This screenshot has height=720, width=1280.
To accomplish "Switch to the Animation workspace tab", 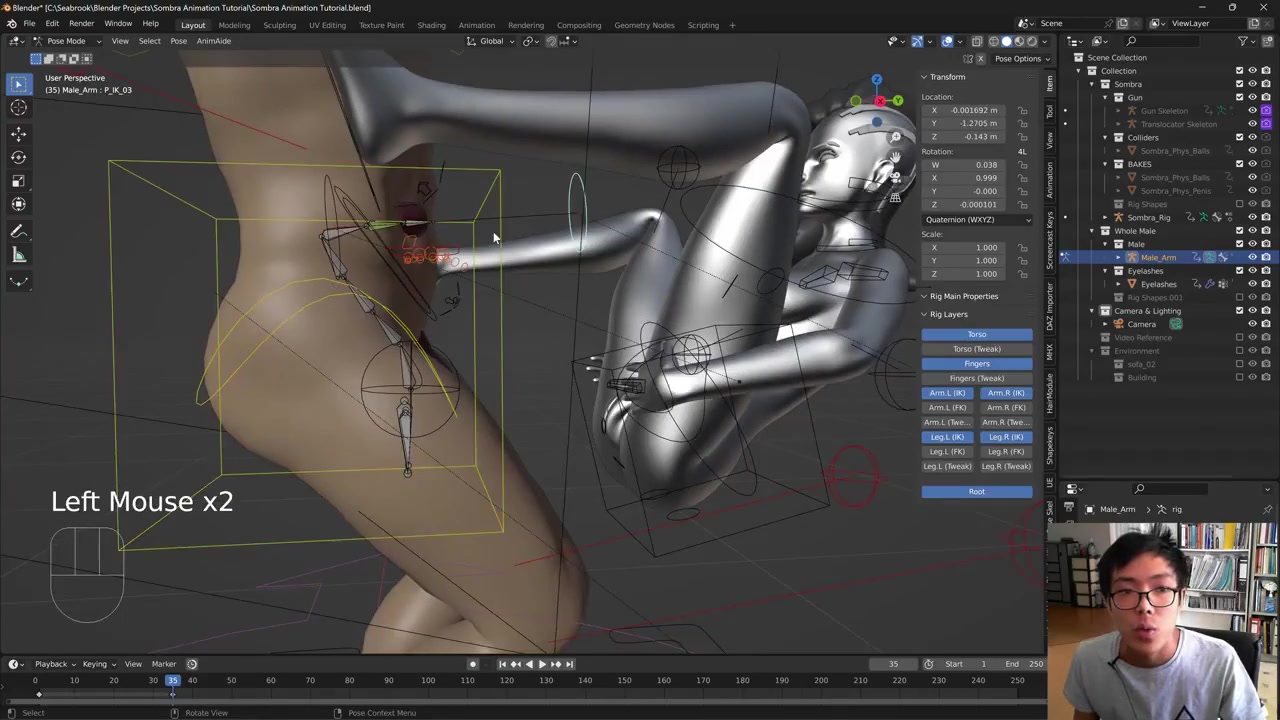I will tap(476, 25).
